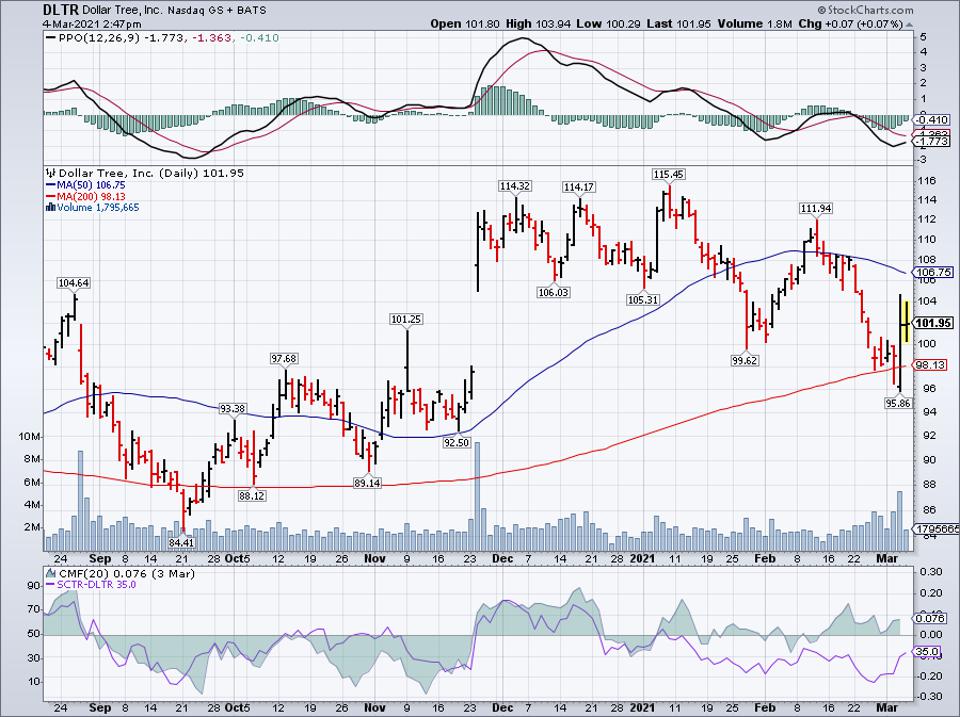The height and width of the screenshot is (717, 960).
Task: Click the volume bars icon in the legend
Action: pyautogui.click(x=51, y=207)
